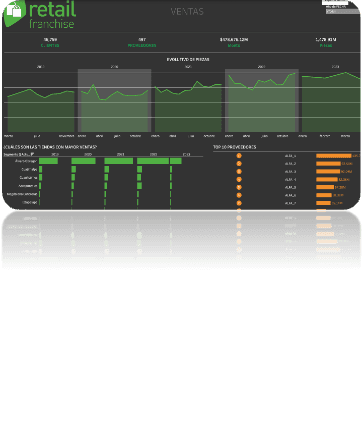
Task: Click the orange bar for ALM_3
Action: (x=328, y=171)
